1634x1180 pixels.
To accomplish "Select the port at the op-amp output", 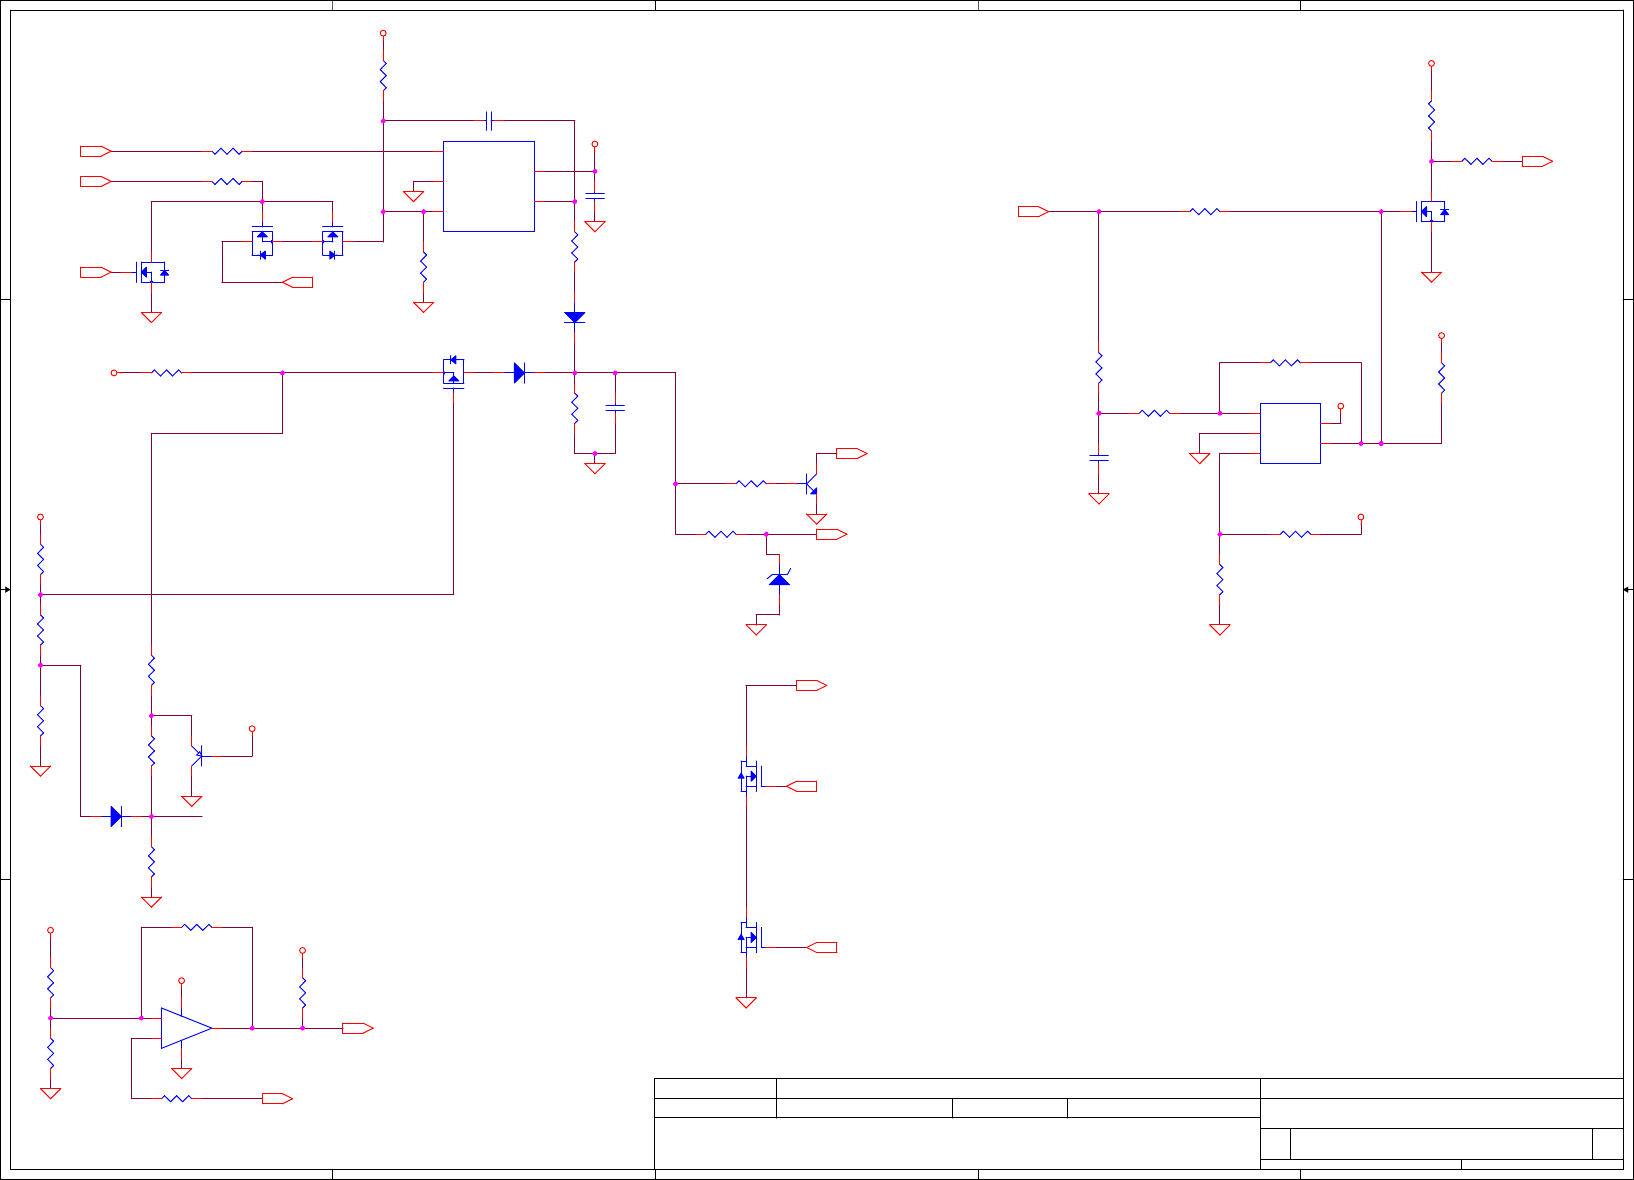I will pos(357,1028).
